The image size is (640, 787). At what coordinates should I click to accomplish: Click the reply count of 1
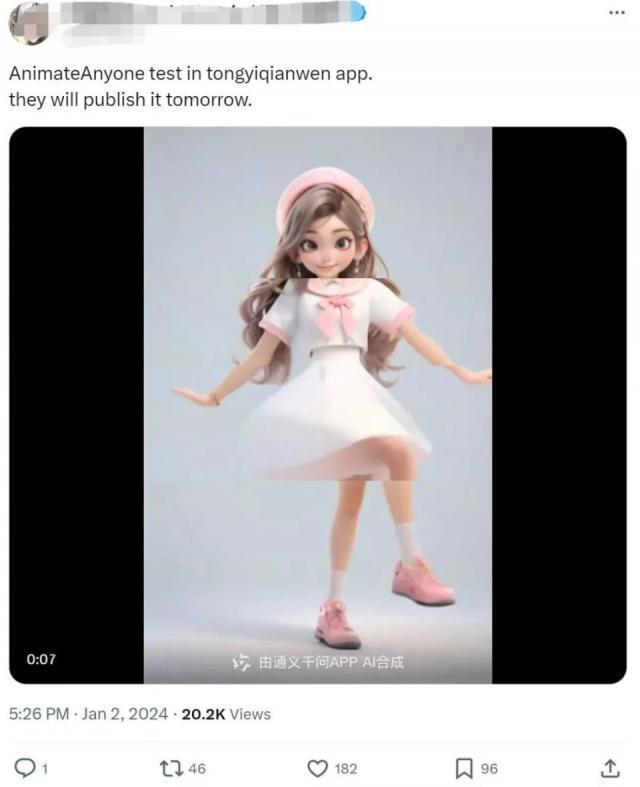[x=45, y=768]
